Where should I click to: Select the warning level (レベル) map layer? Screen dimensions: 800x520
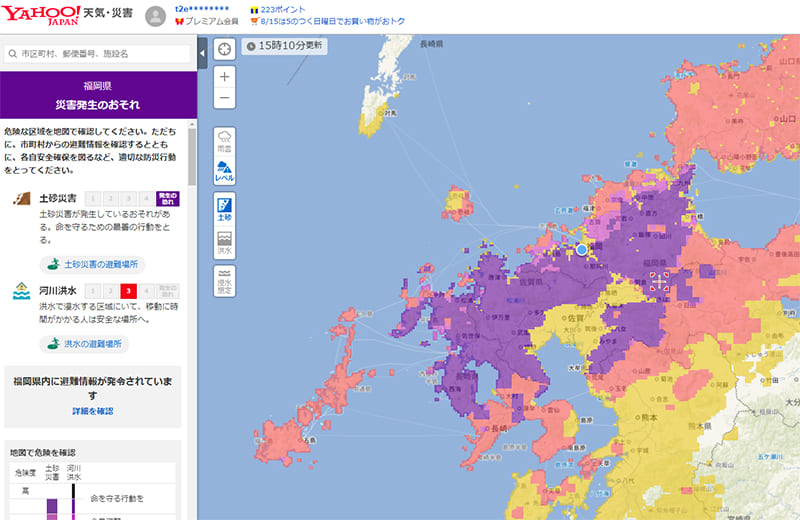tap(224, 171)
